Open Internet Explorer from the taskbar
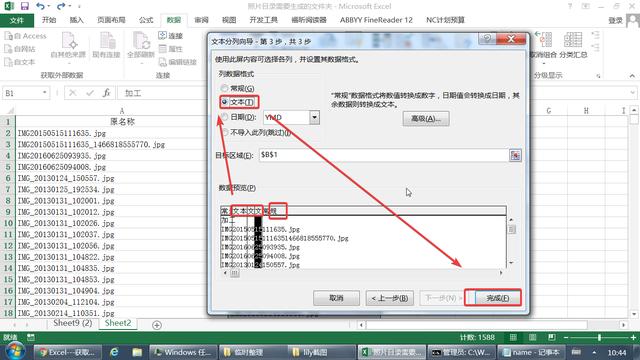The height and width of the screenshot is (360, 640). (x=114, y=352)
